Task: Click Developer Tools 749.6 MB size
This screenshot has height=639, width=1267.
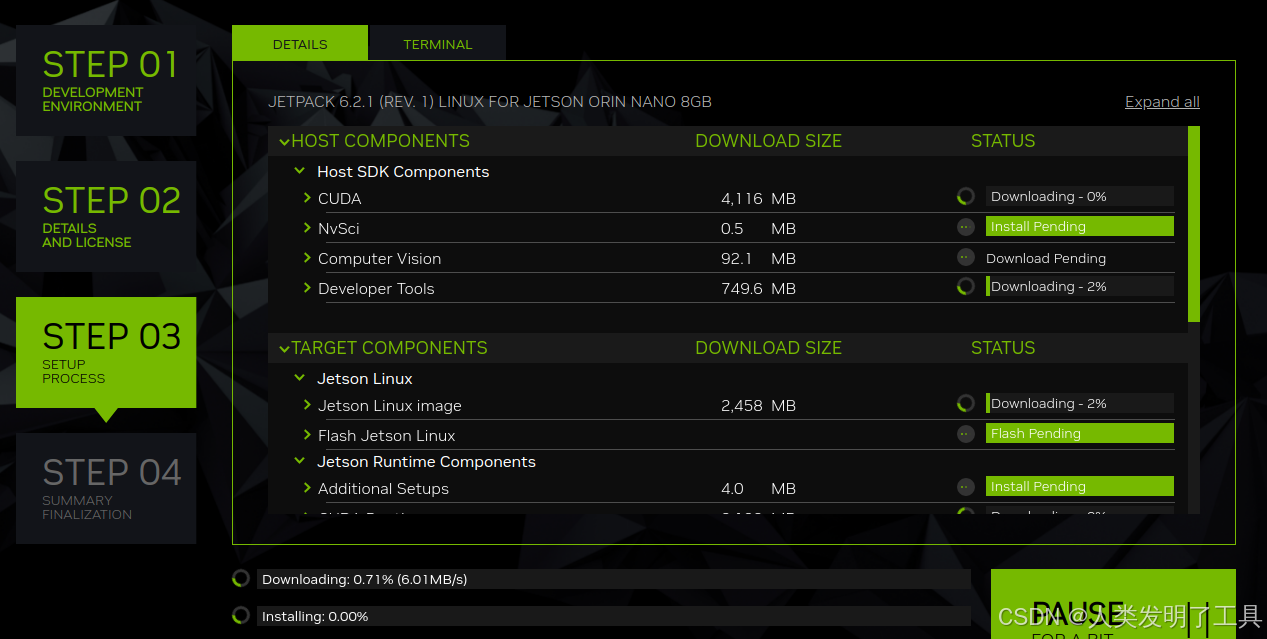Action: [758, 289]
